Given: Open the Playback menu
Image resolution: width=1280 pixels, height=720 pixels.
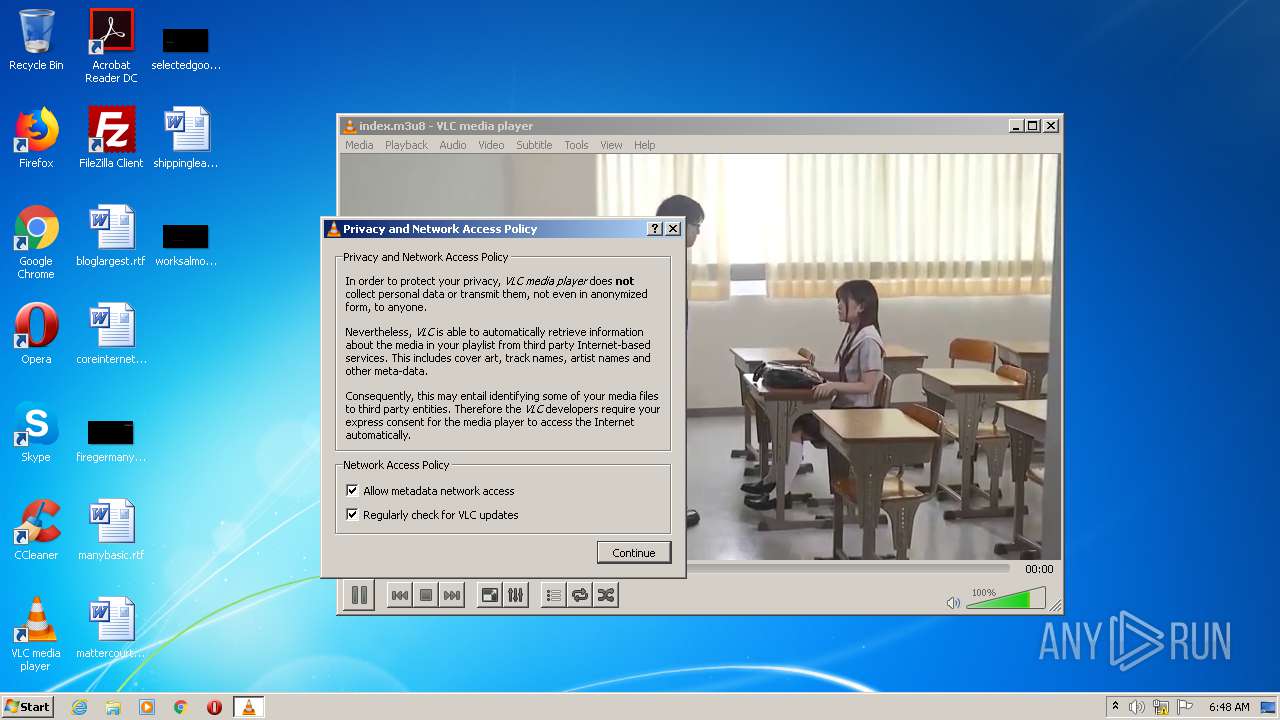Looking at the screenshot, I should [406, 145].
